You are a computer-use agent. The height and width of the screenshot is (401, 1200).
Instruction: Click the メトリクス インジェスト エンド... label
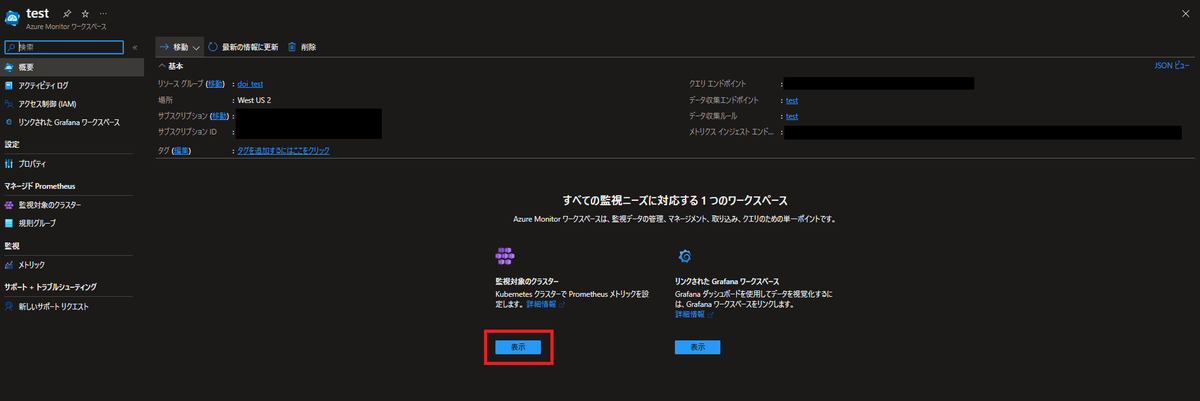731,132
